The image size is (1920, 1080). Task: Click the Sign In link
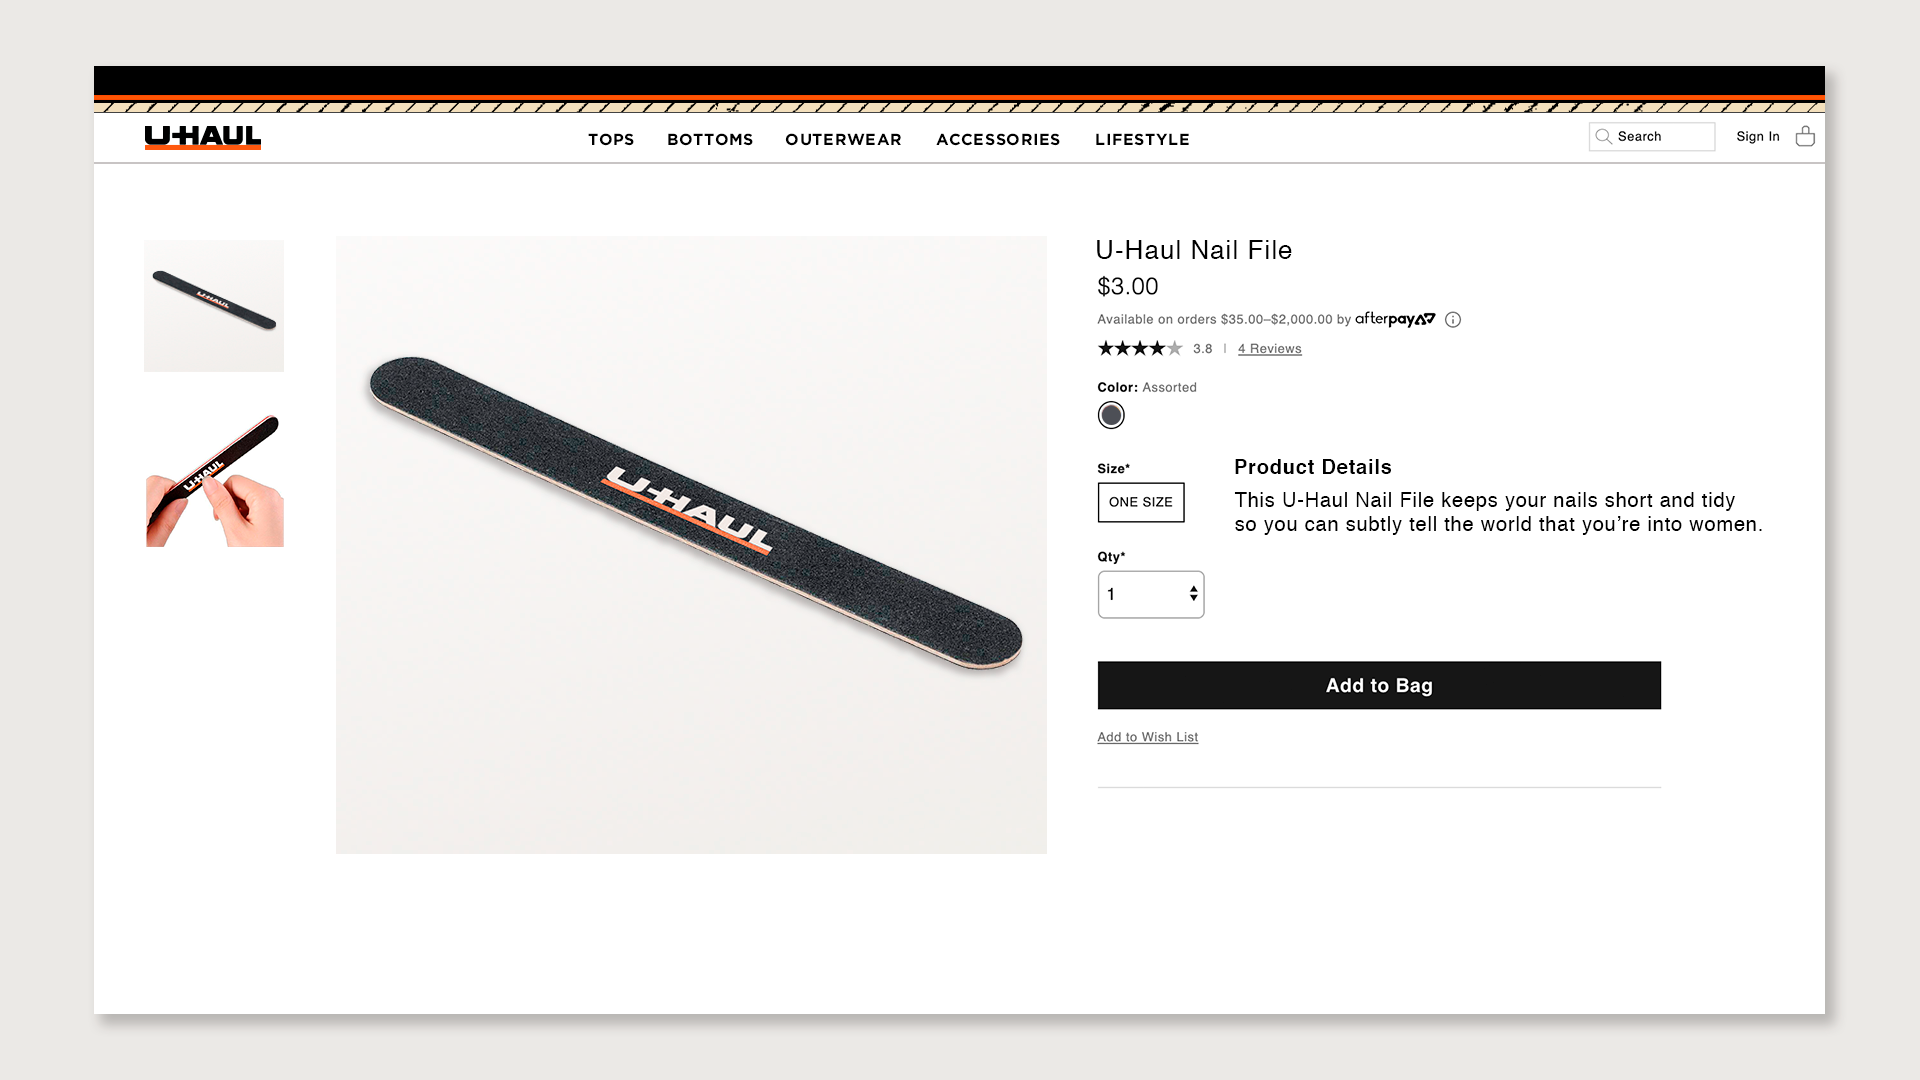(x=1758, y=137)
